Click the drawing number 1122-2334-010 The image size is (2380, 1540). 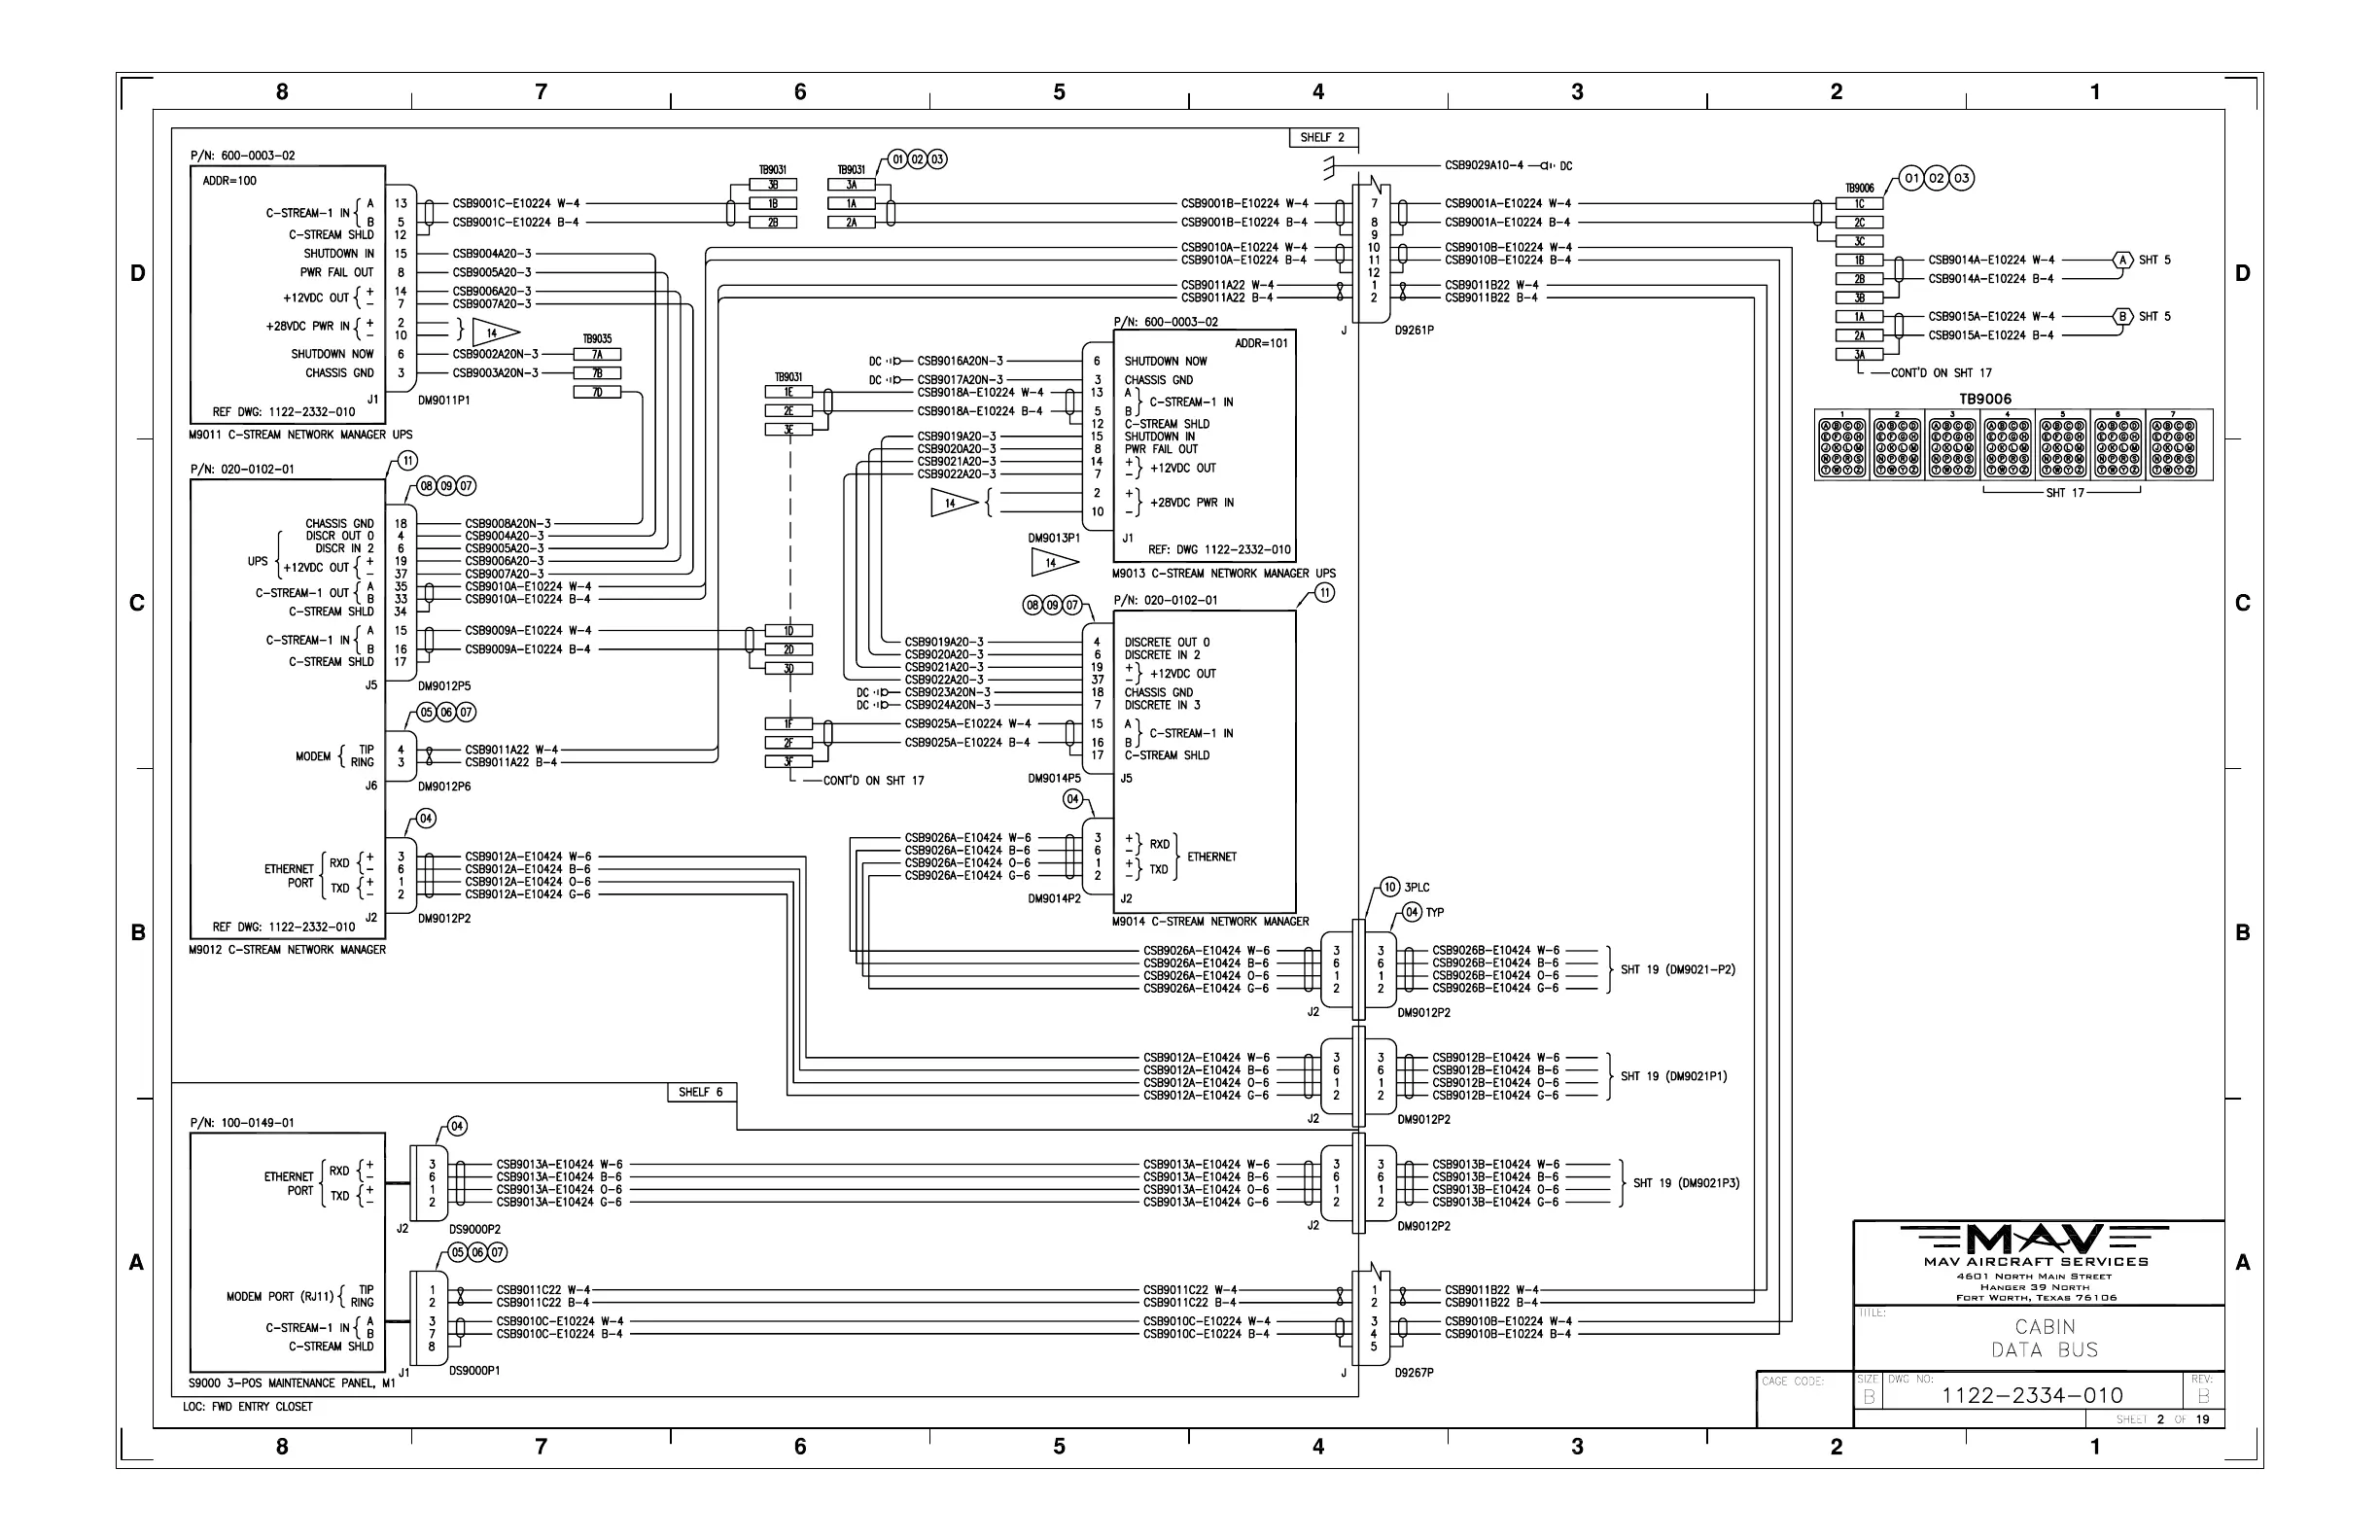pos(2032,1395)
